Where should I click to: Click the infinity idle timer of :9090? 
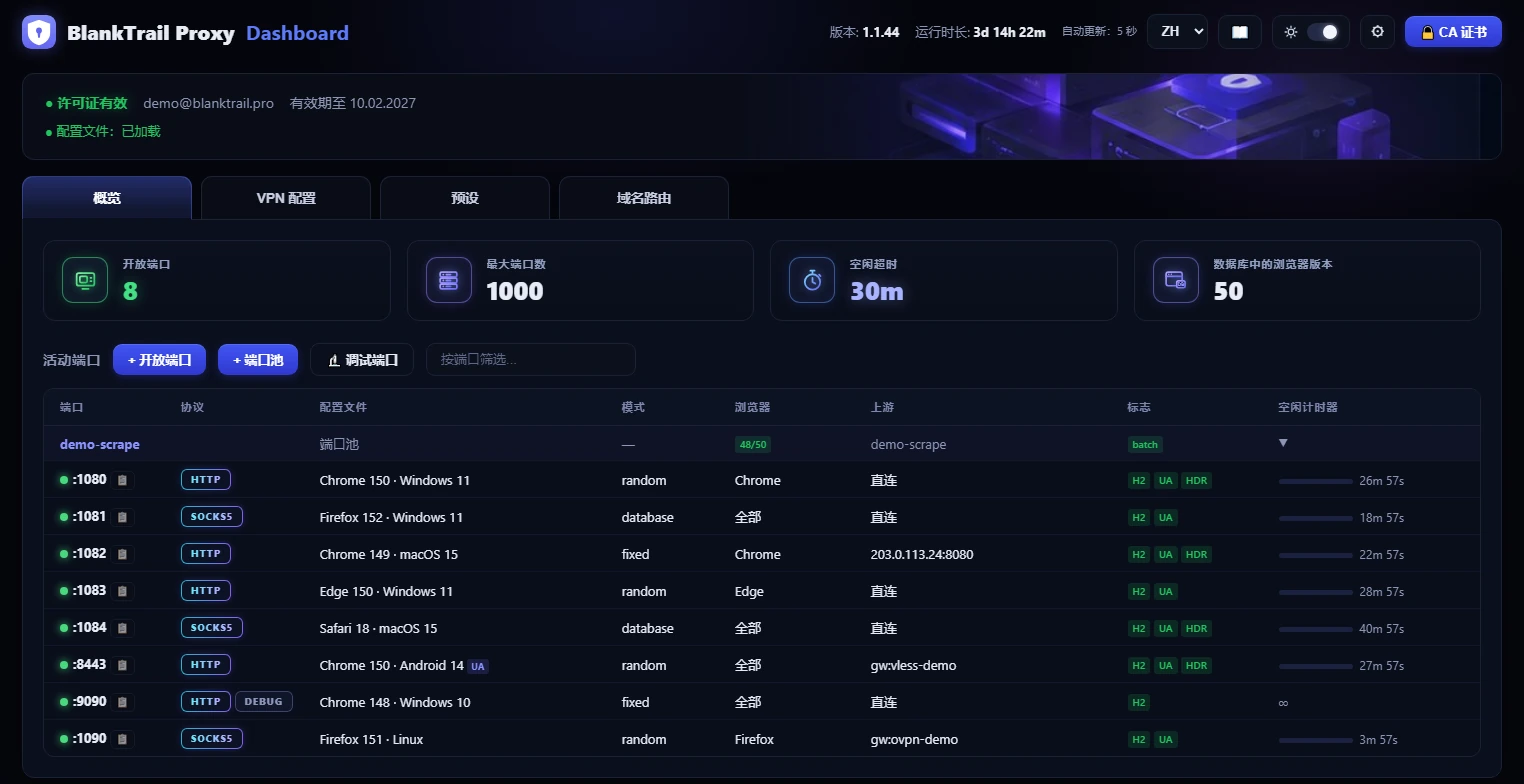pyautogui.click(x=1283, y=703)
